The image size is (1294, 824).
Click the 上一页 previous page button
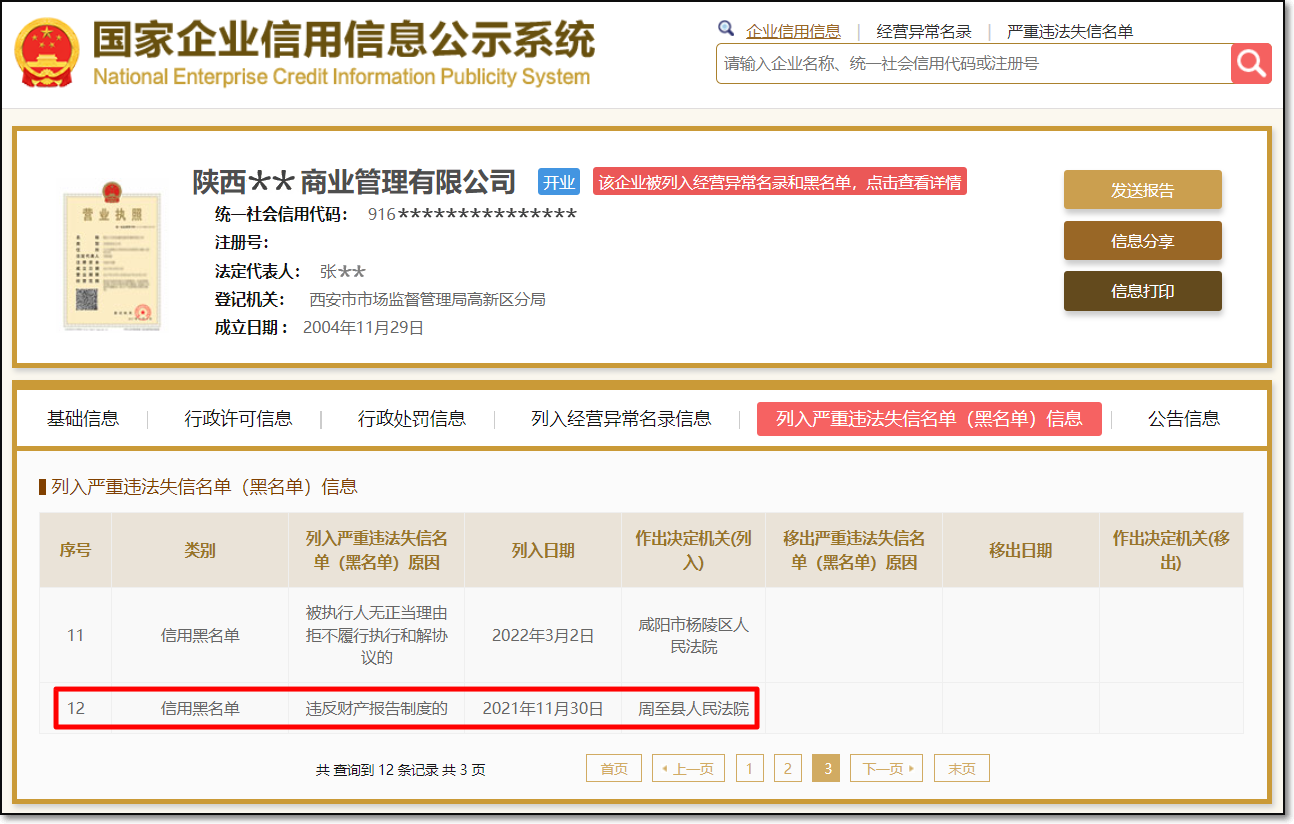point(689,768)
